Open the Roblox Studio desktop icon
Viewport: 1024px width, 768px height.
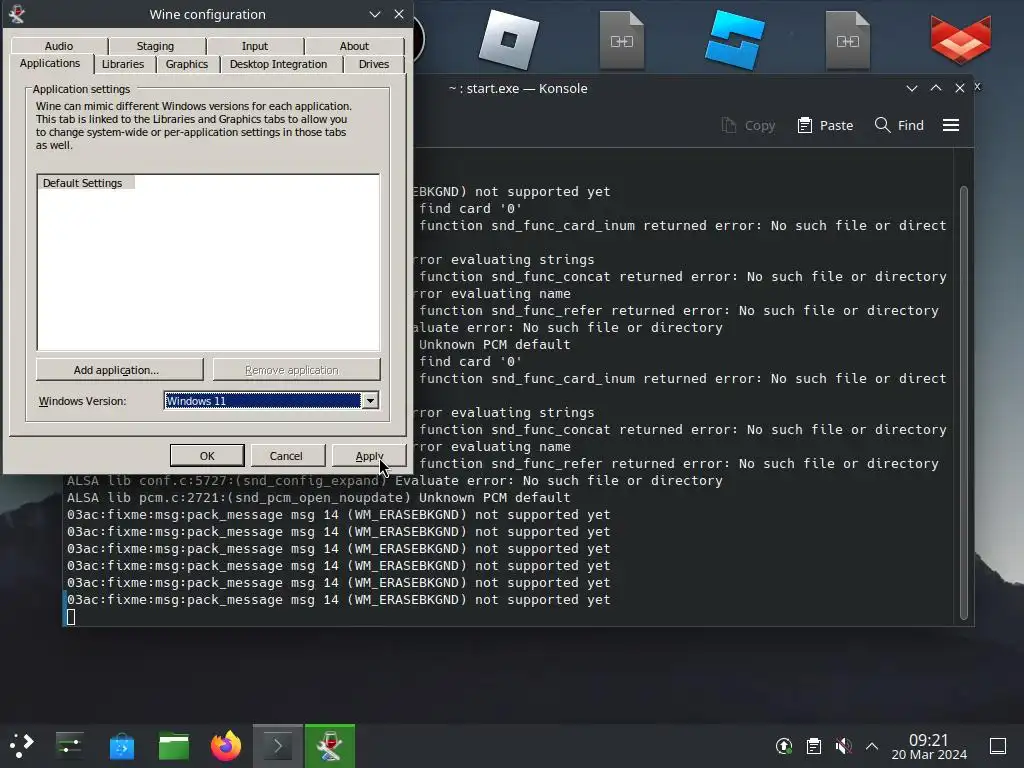[735, 40]
